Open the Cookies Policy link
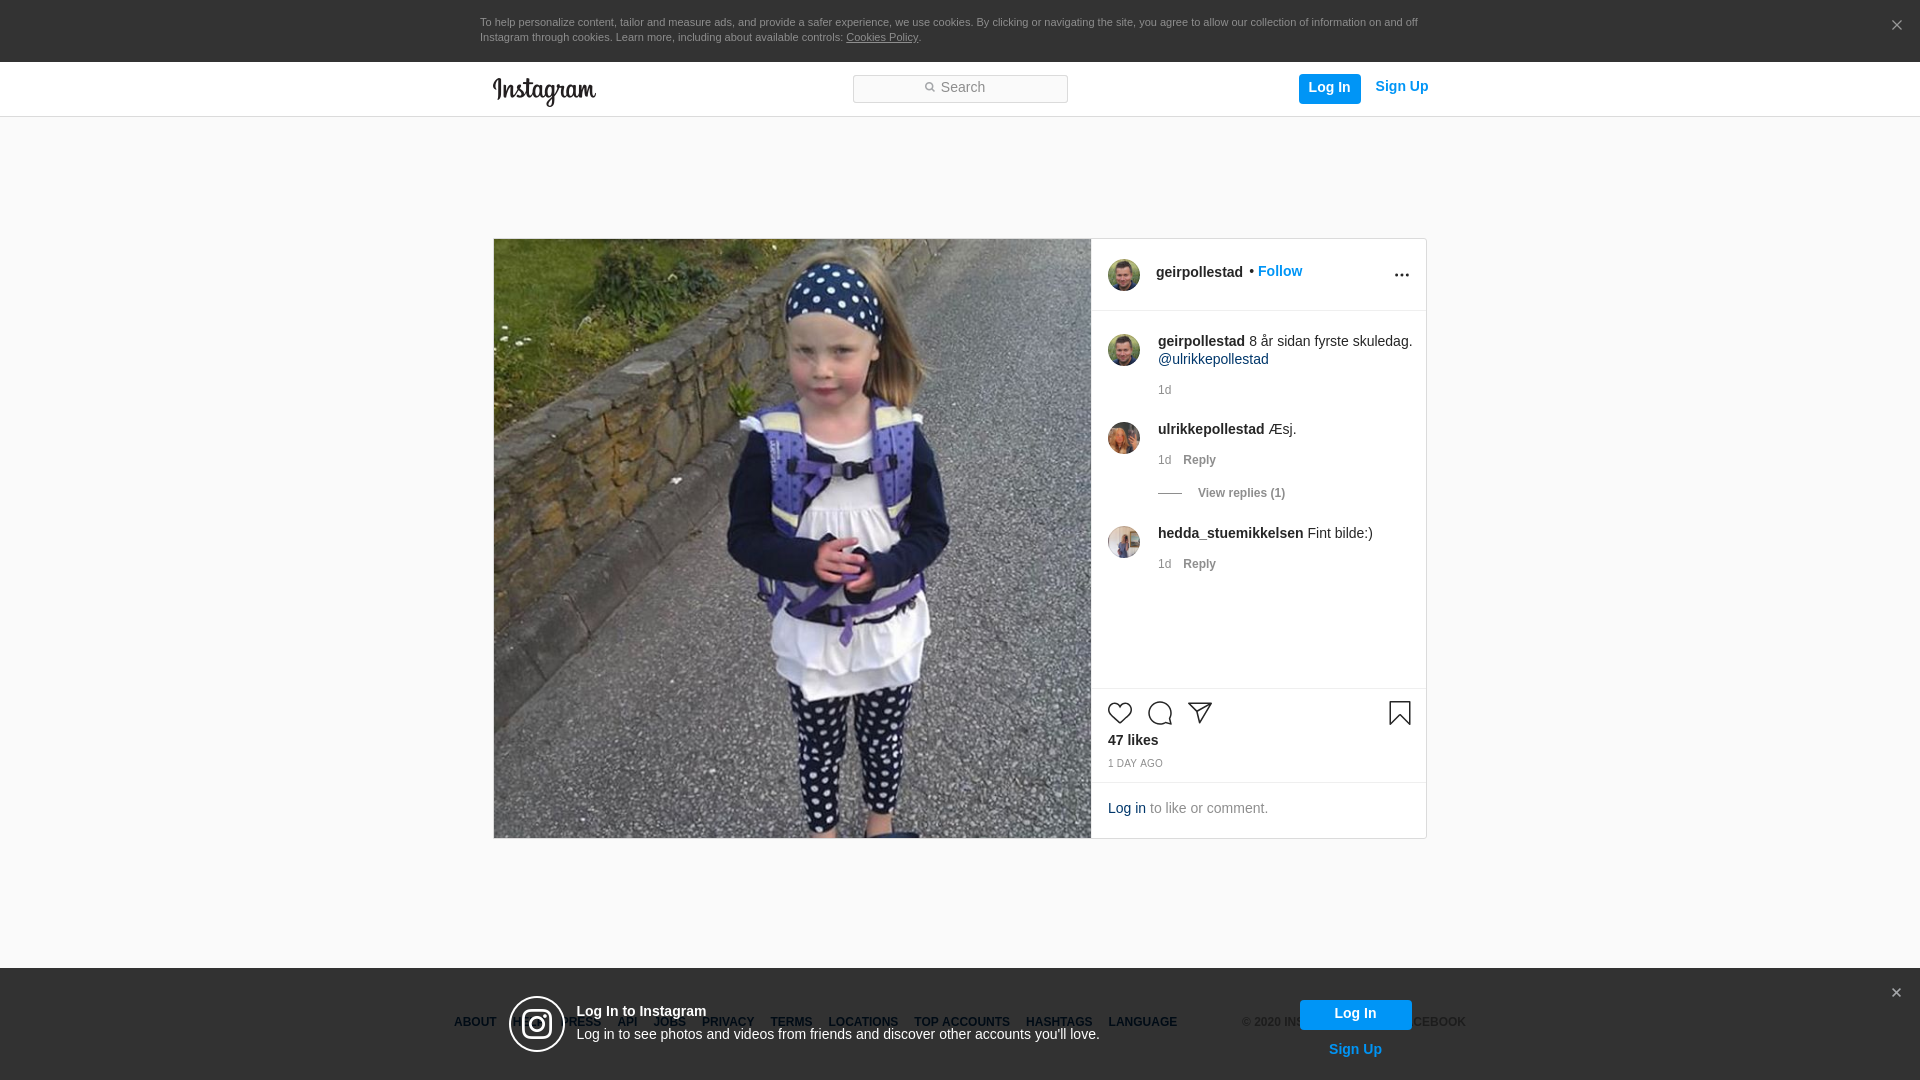 [x=882, y=38]
